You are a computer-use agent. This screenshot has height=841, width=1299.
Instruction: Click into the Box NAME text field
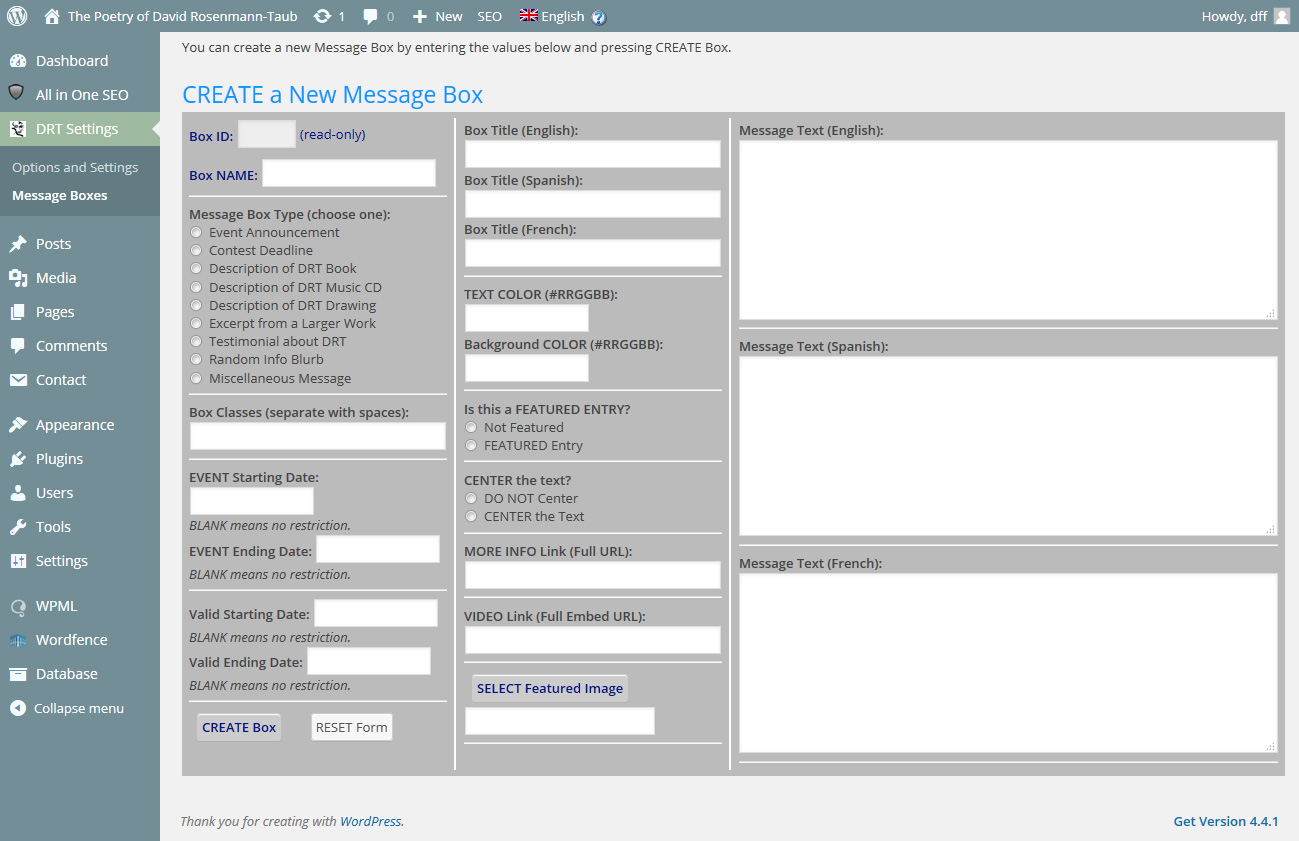click(x=348, y=173)
